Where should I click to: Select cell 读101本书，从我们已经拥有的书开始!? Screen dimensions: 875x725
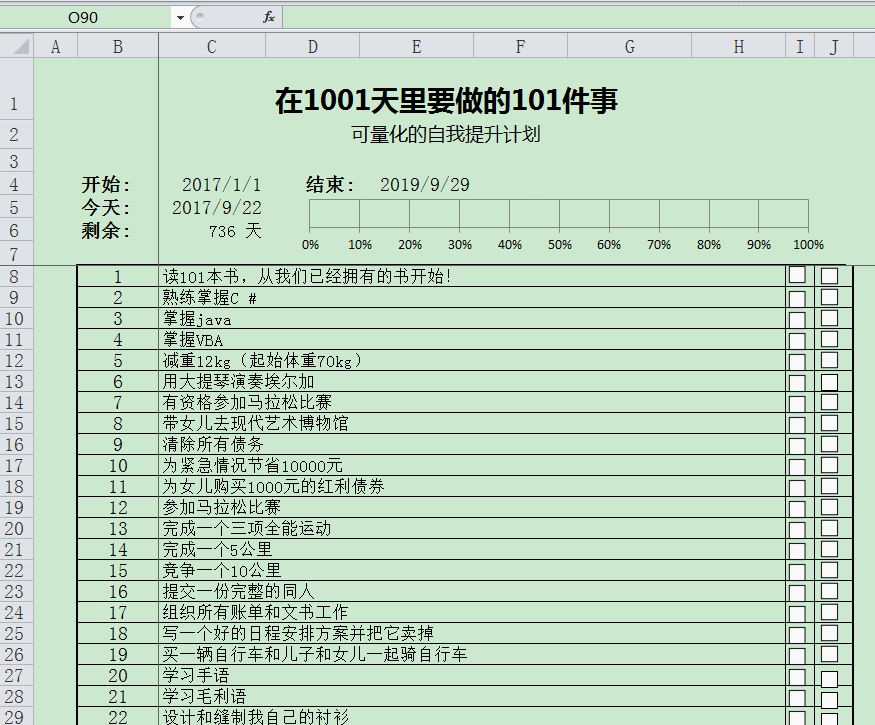tap(472, 276)
